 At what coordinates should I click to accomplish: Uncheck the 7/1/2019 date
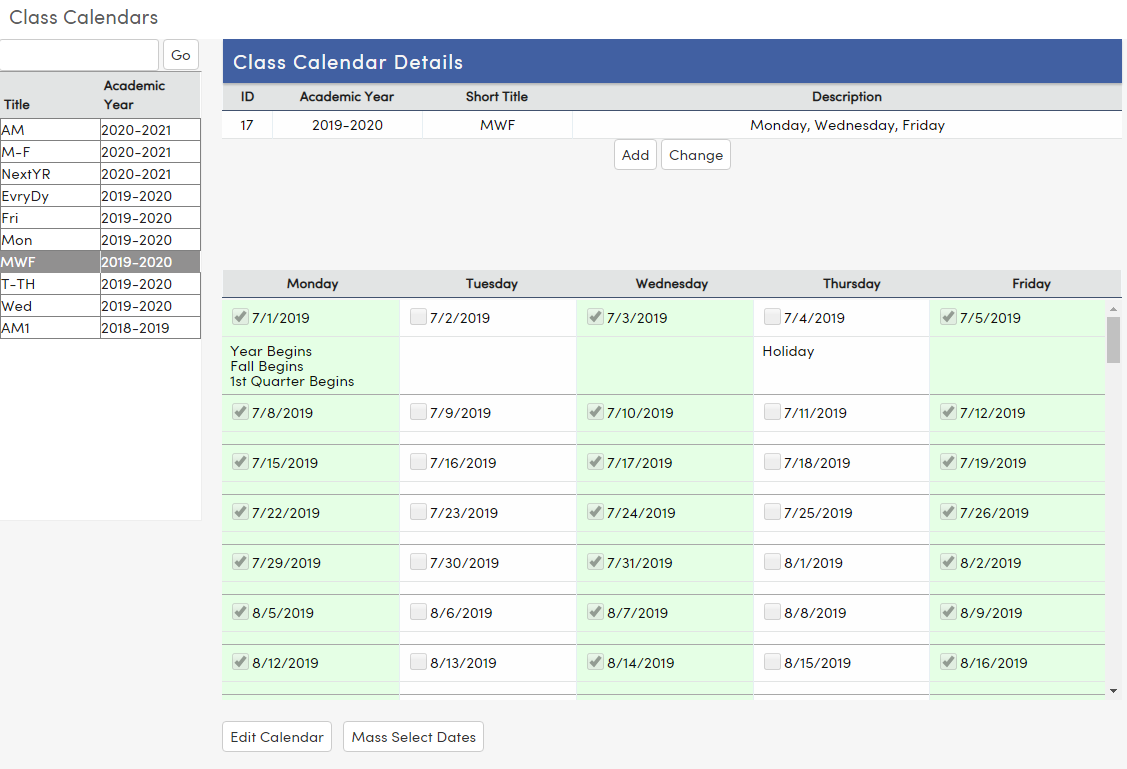[x=240, y=316]
